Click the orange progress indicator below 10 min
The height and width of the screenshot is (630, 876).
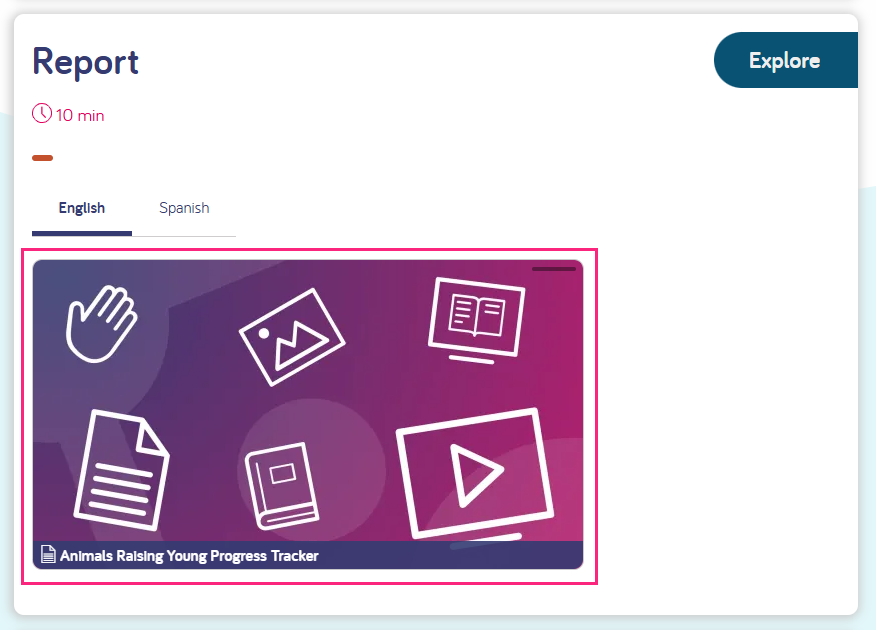click(42, 158)
